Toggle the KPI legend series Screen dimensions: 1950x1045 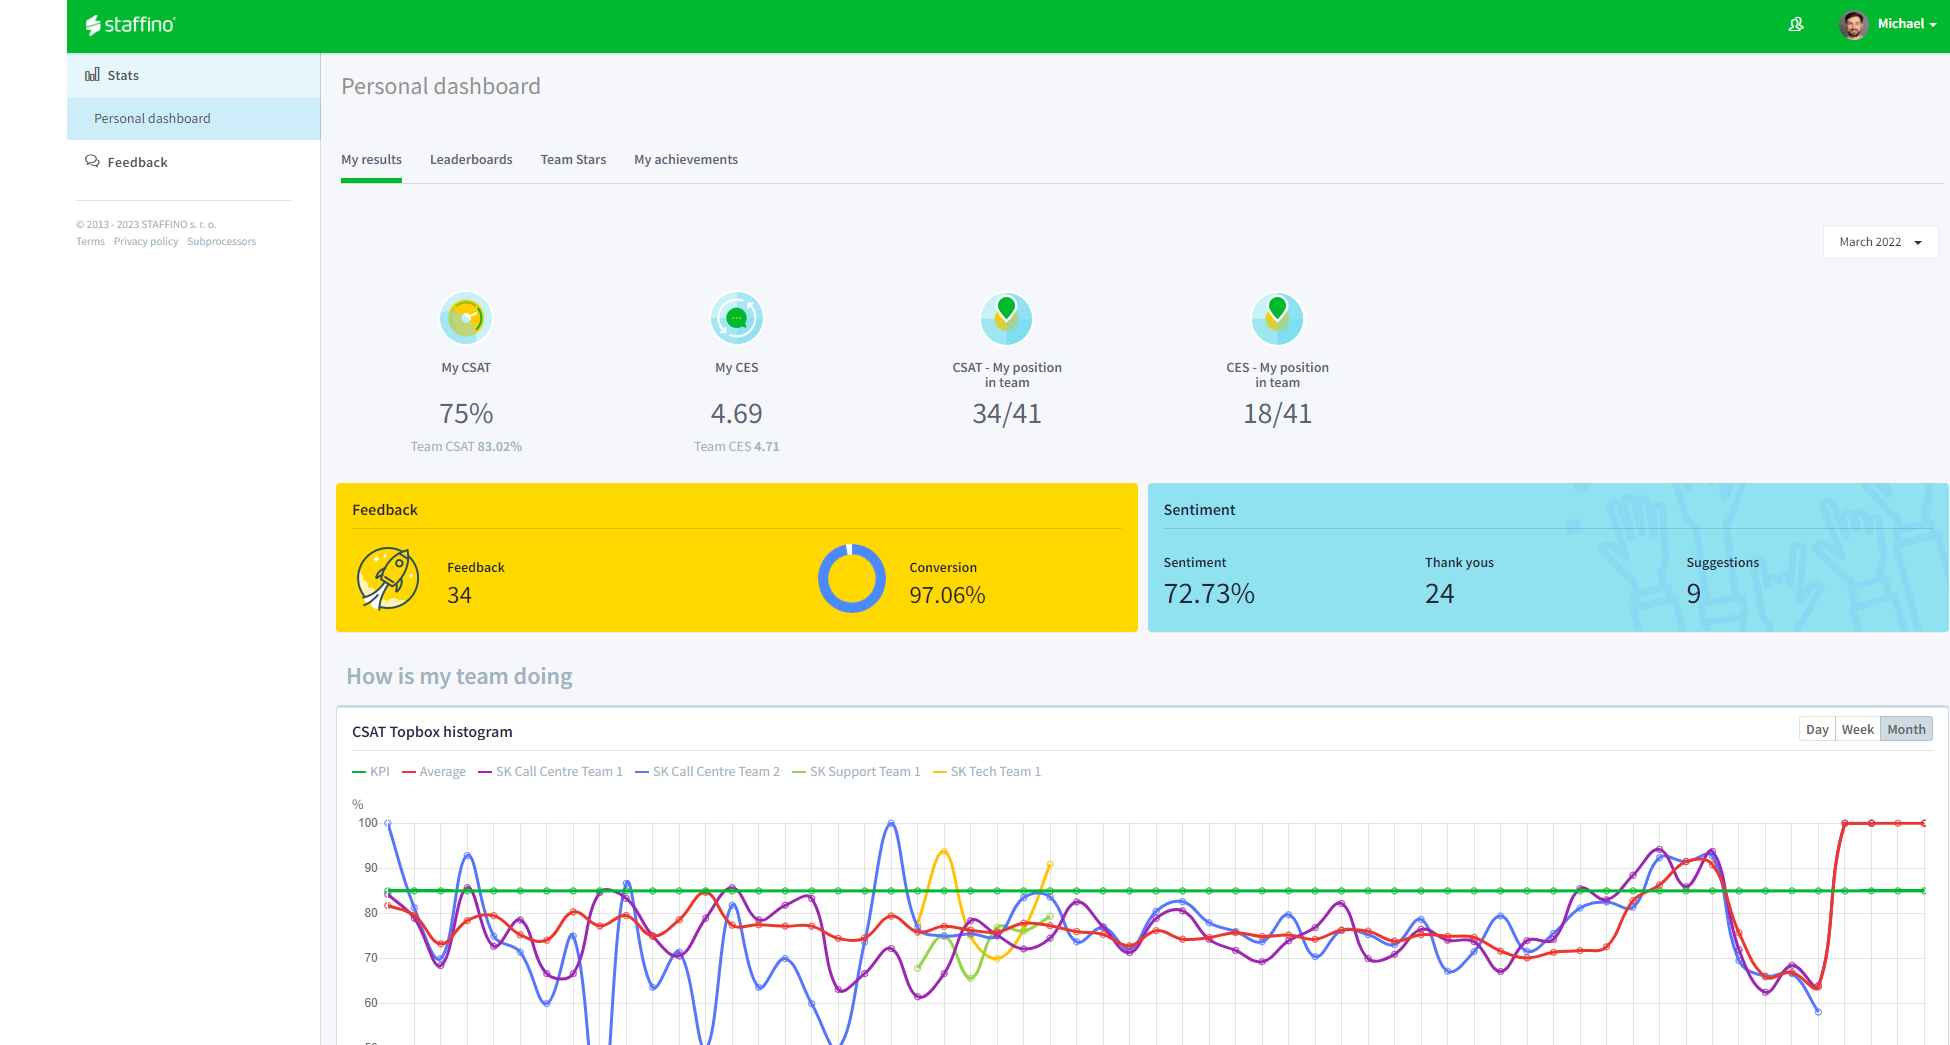click(371, 772)
